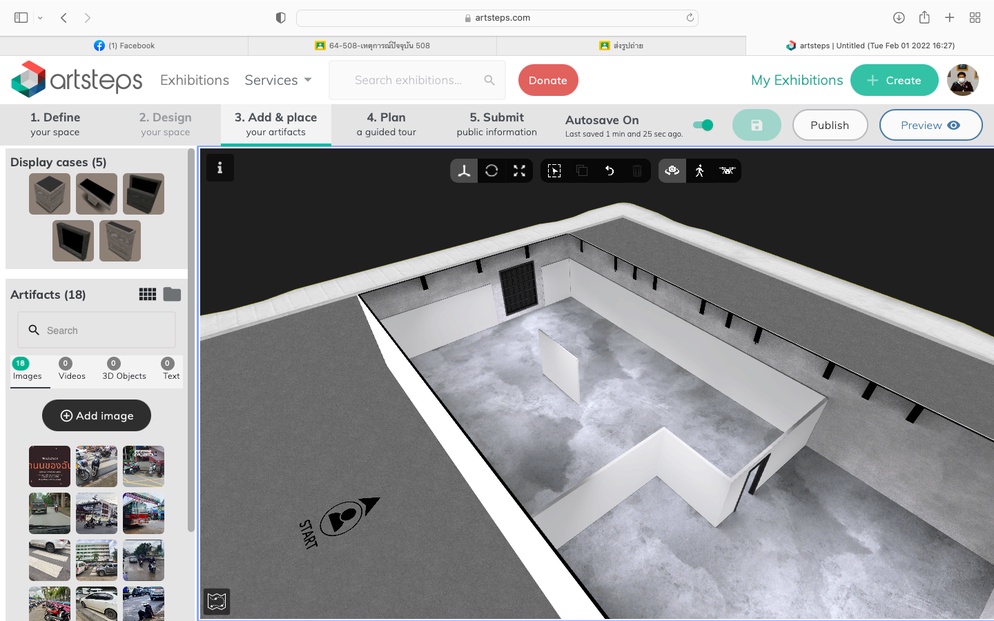Select the move axes tool
Image resolution: width=994 pixels, height=621 pixels.
point(464,171)
